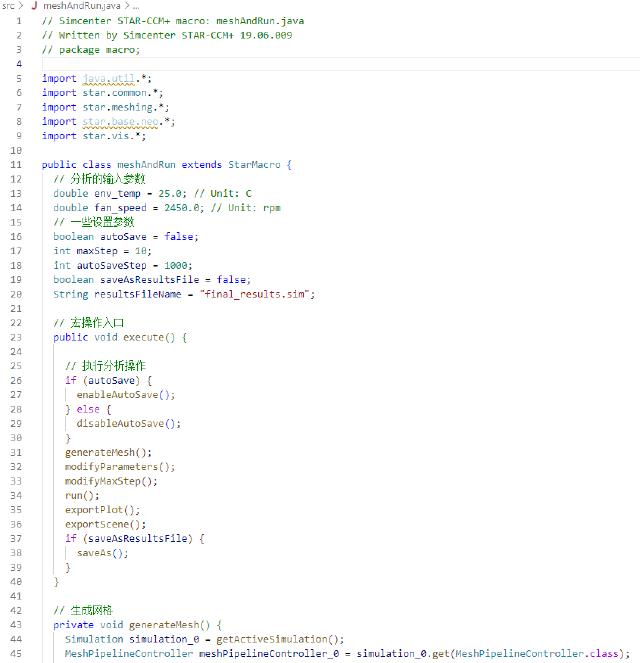Click 'meshPipelineController_0' variable name
This screenshot has height=663, width=640.
click(x=269, y=653)
